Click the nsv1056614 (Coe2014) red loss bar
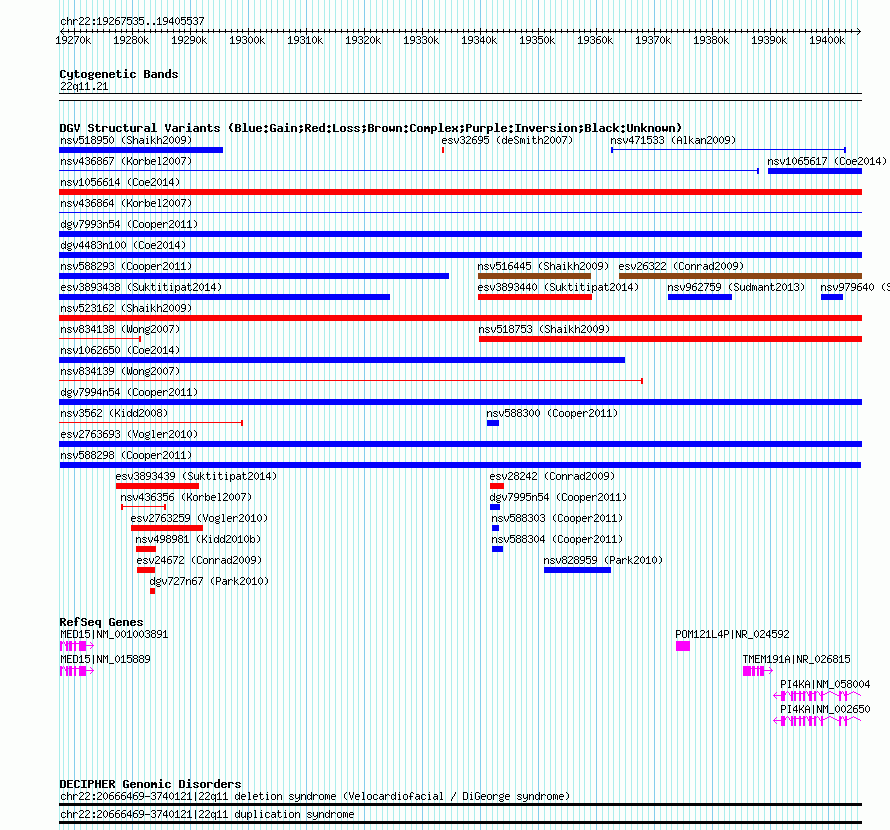890x830 pixels. click(x=460, y=192)
